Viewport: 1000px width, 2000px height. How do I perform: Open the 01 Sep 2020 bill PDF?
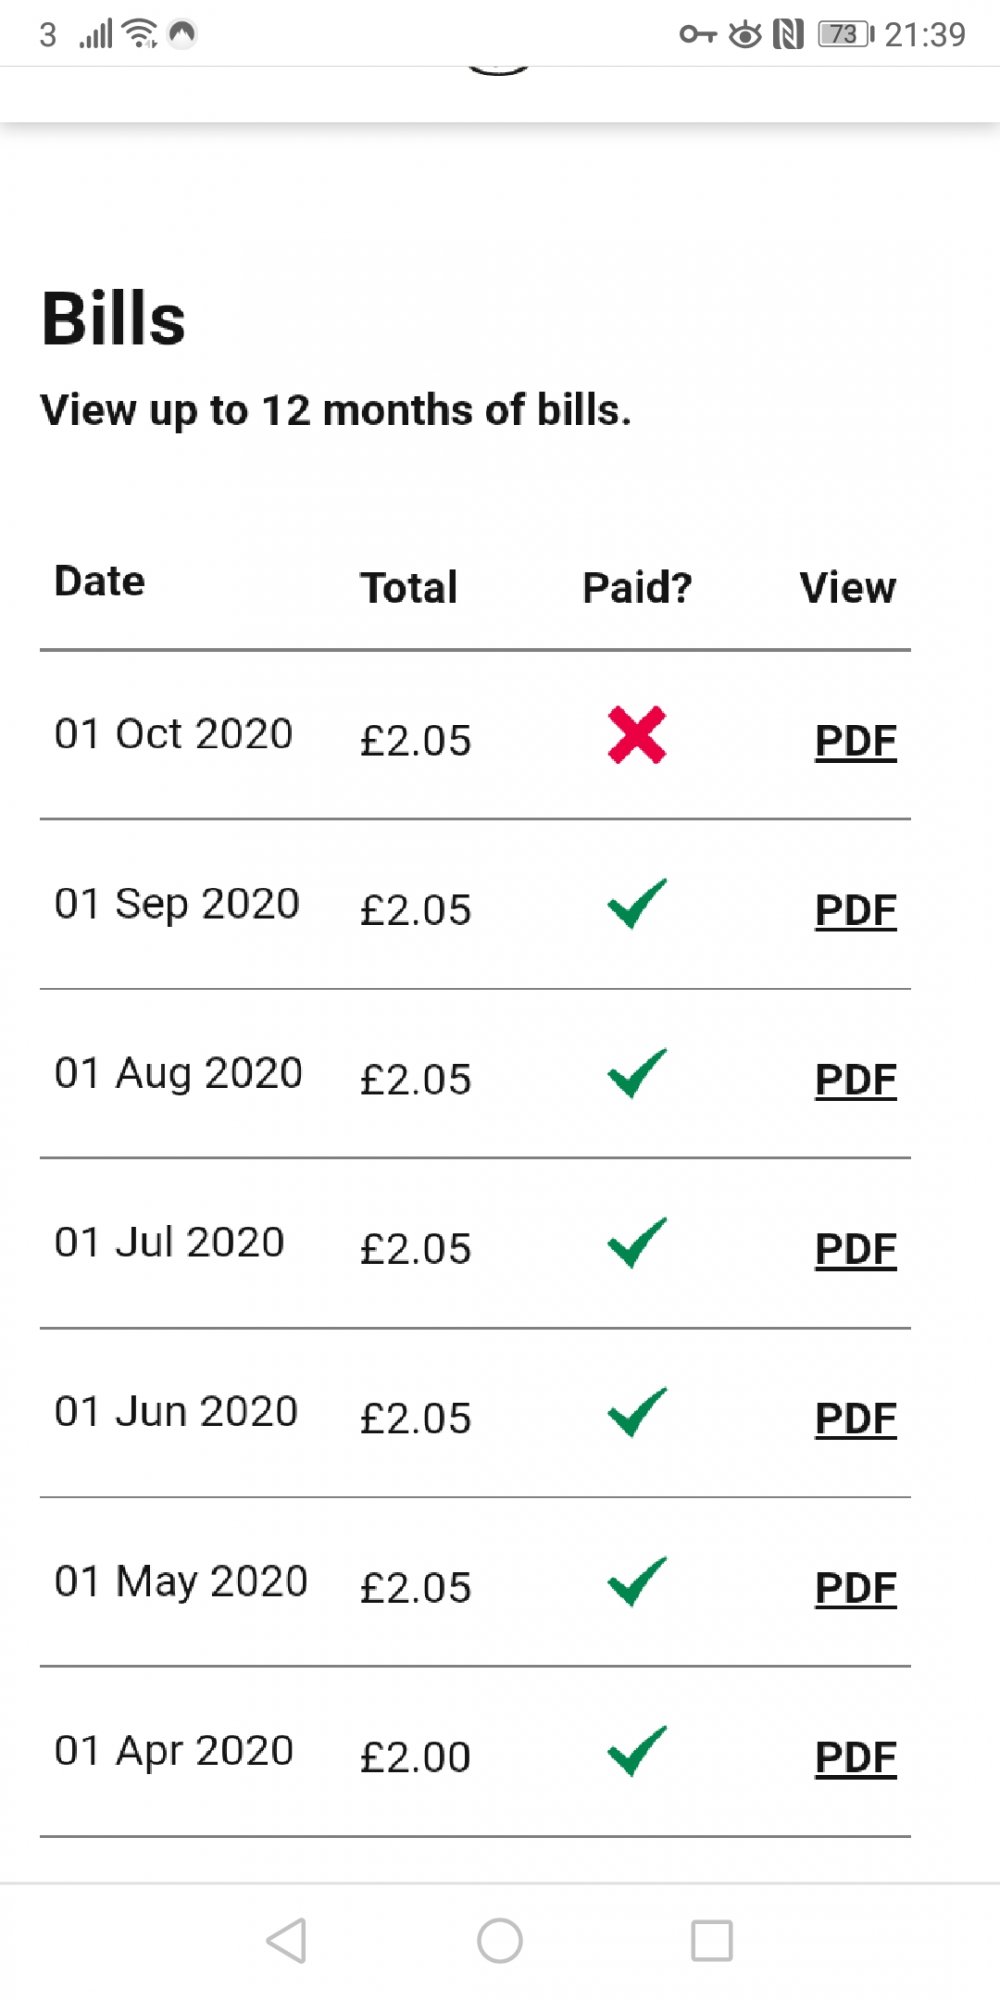[x=855, y=910]
